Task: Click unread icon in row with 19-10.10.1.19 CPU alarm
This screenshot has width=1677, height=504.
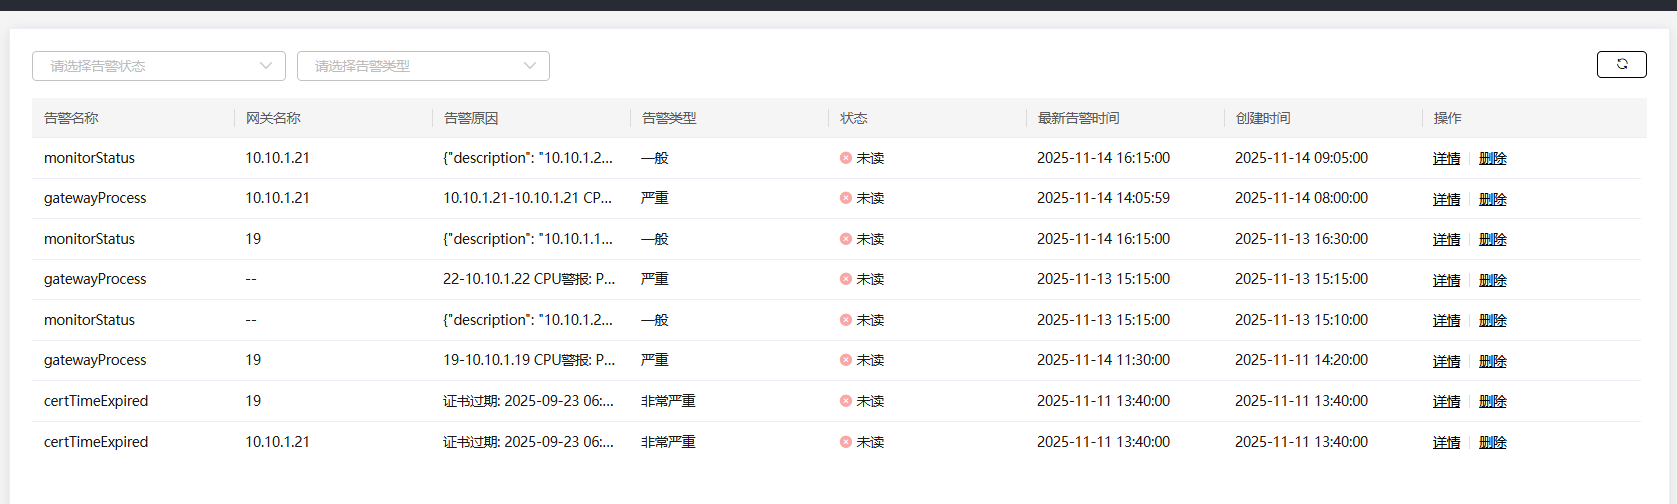Action: 846,360
